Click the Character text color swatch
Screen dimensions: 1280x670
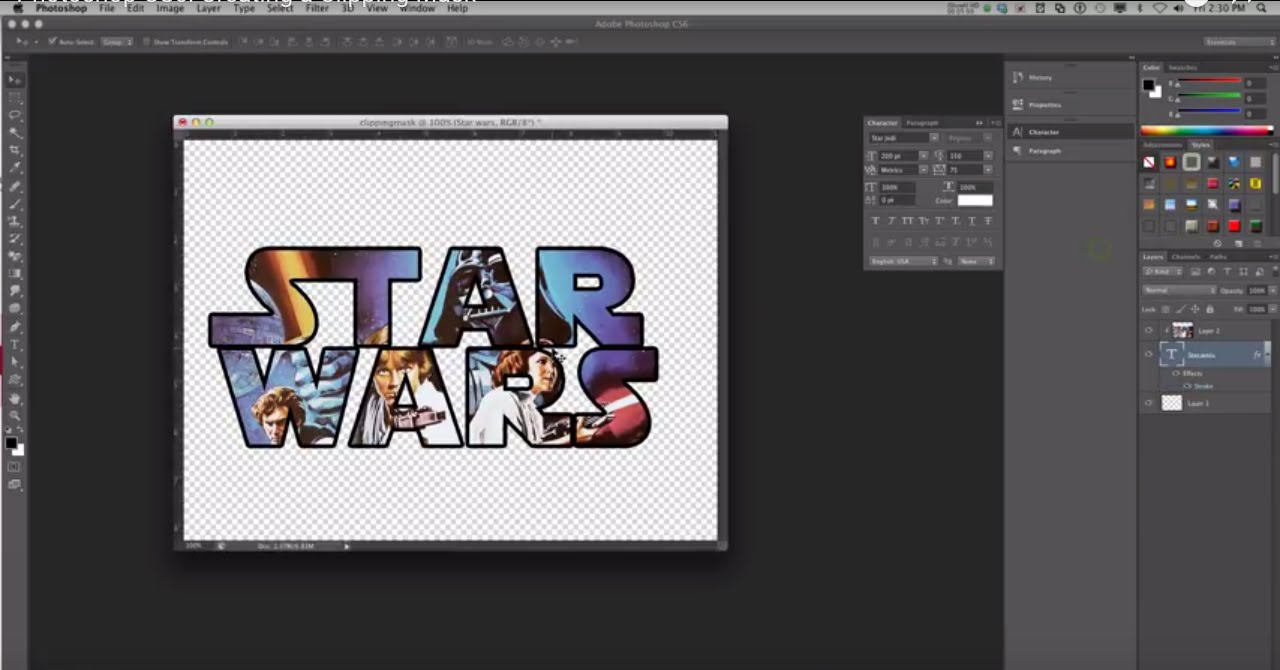coord(975,200)
